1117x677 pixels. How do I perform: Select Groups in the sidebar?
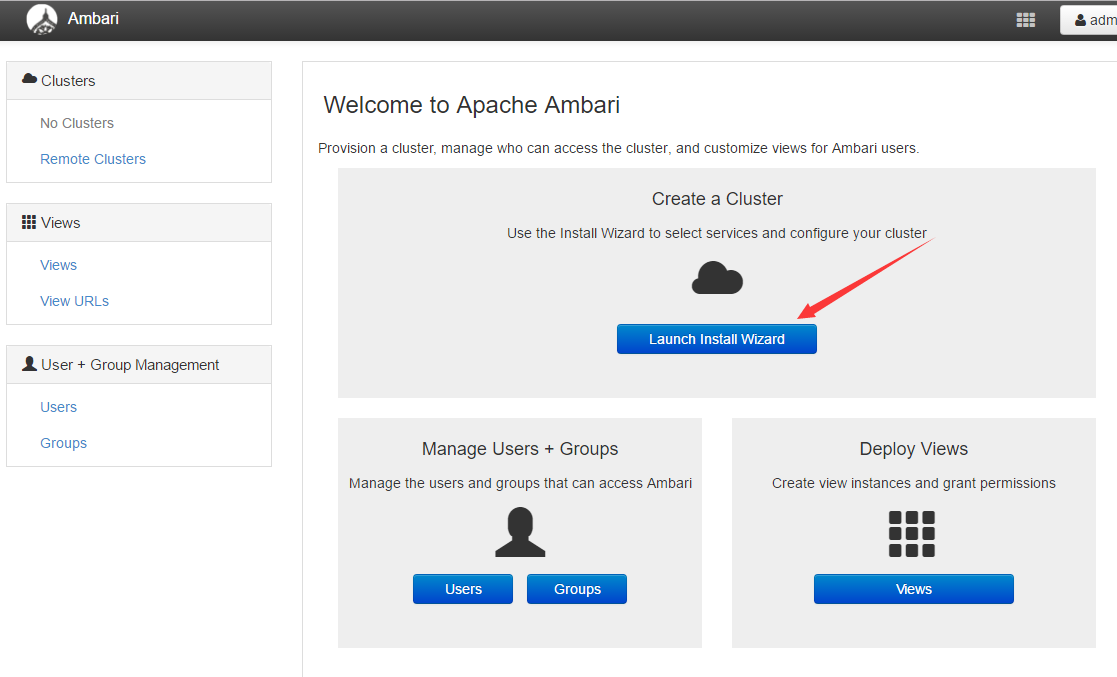pos(63,443)
